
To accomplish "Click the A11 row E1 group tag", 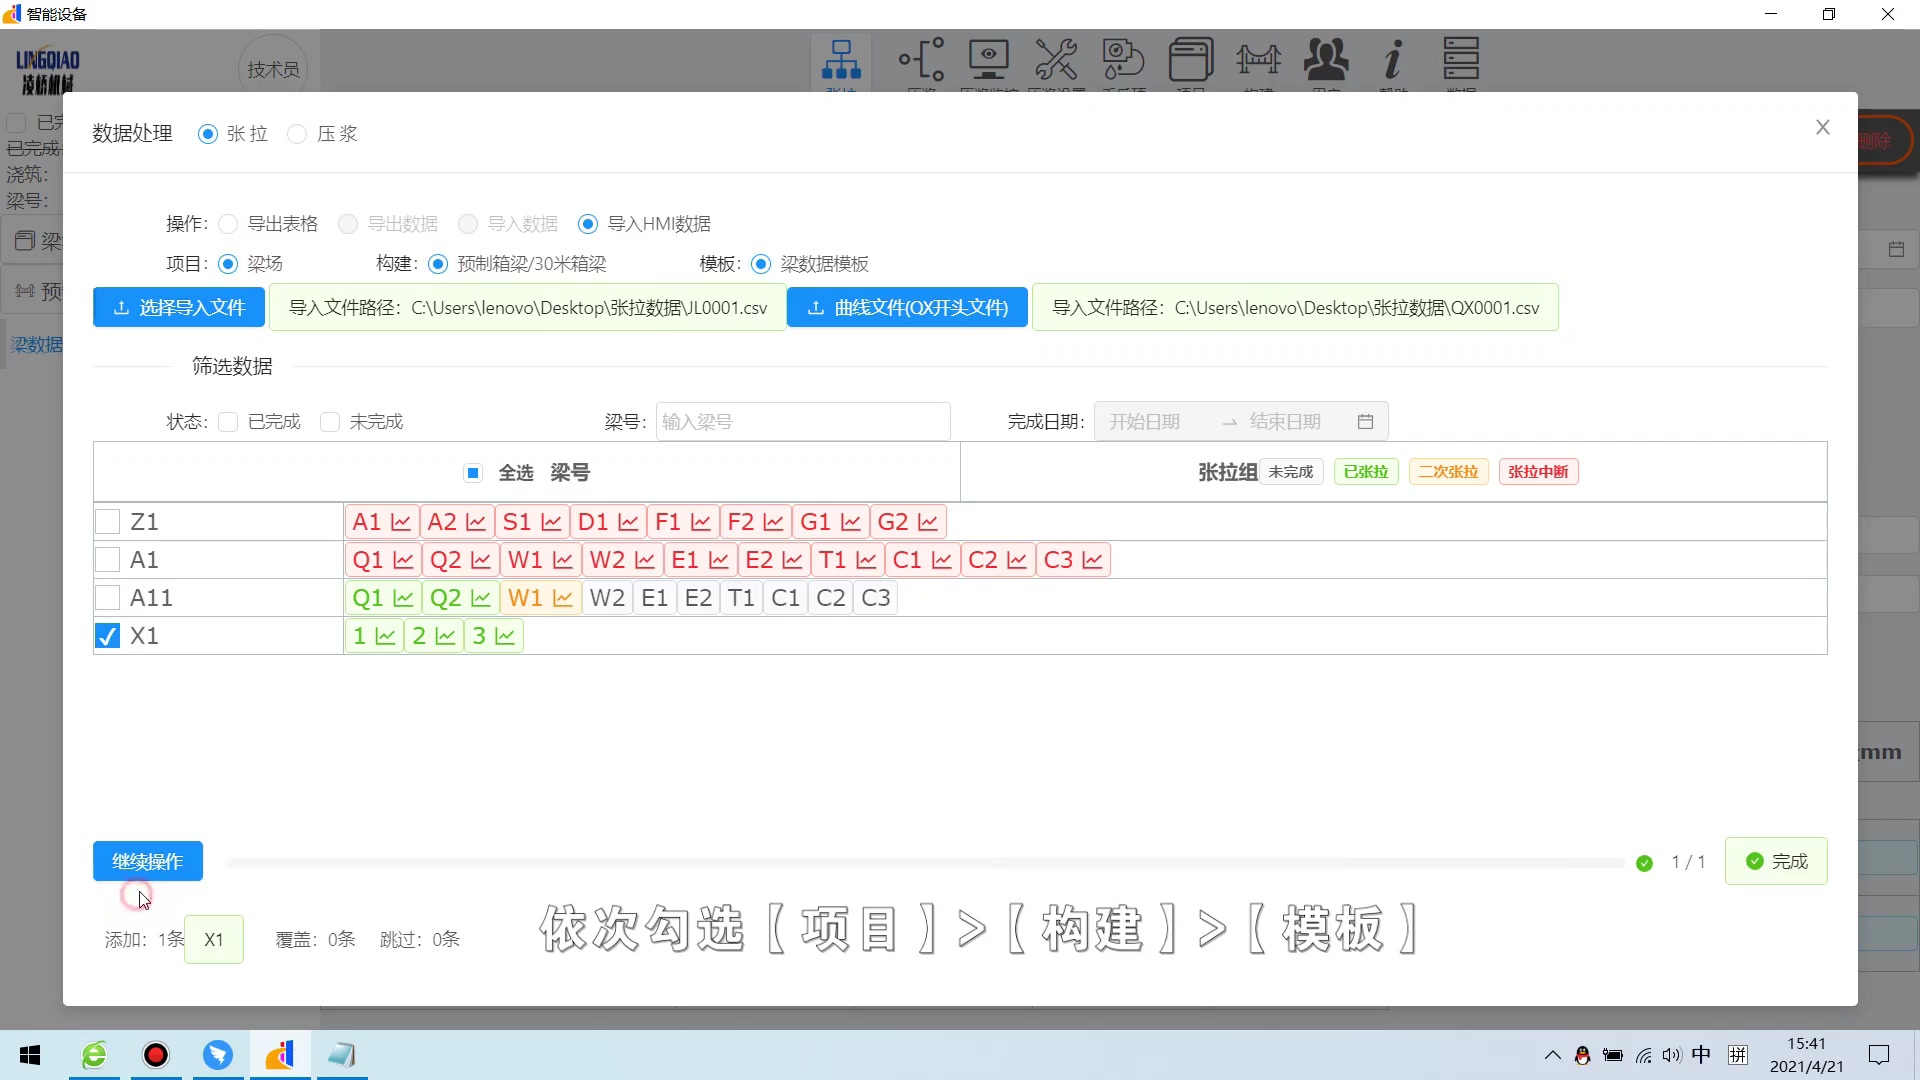I will (654, 598).
